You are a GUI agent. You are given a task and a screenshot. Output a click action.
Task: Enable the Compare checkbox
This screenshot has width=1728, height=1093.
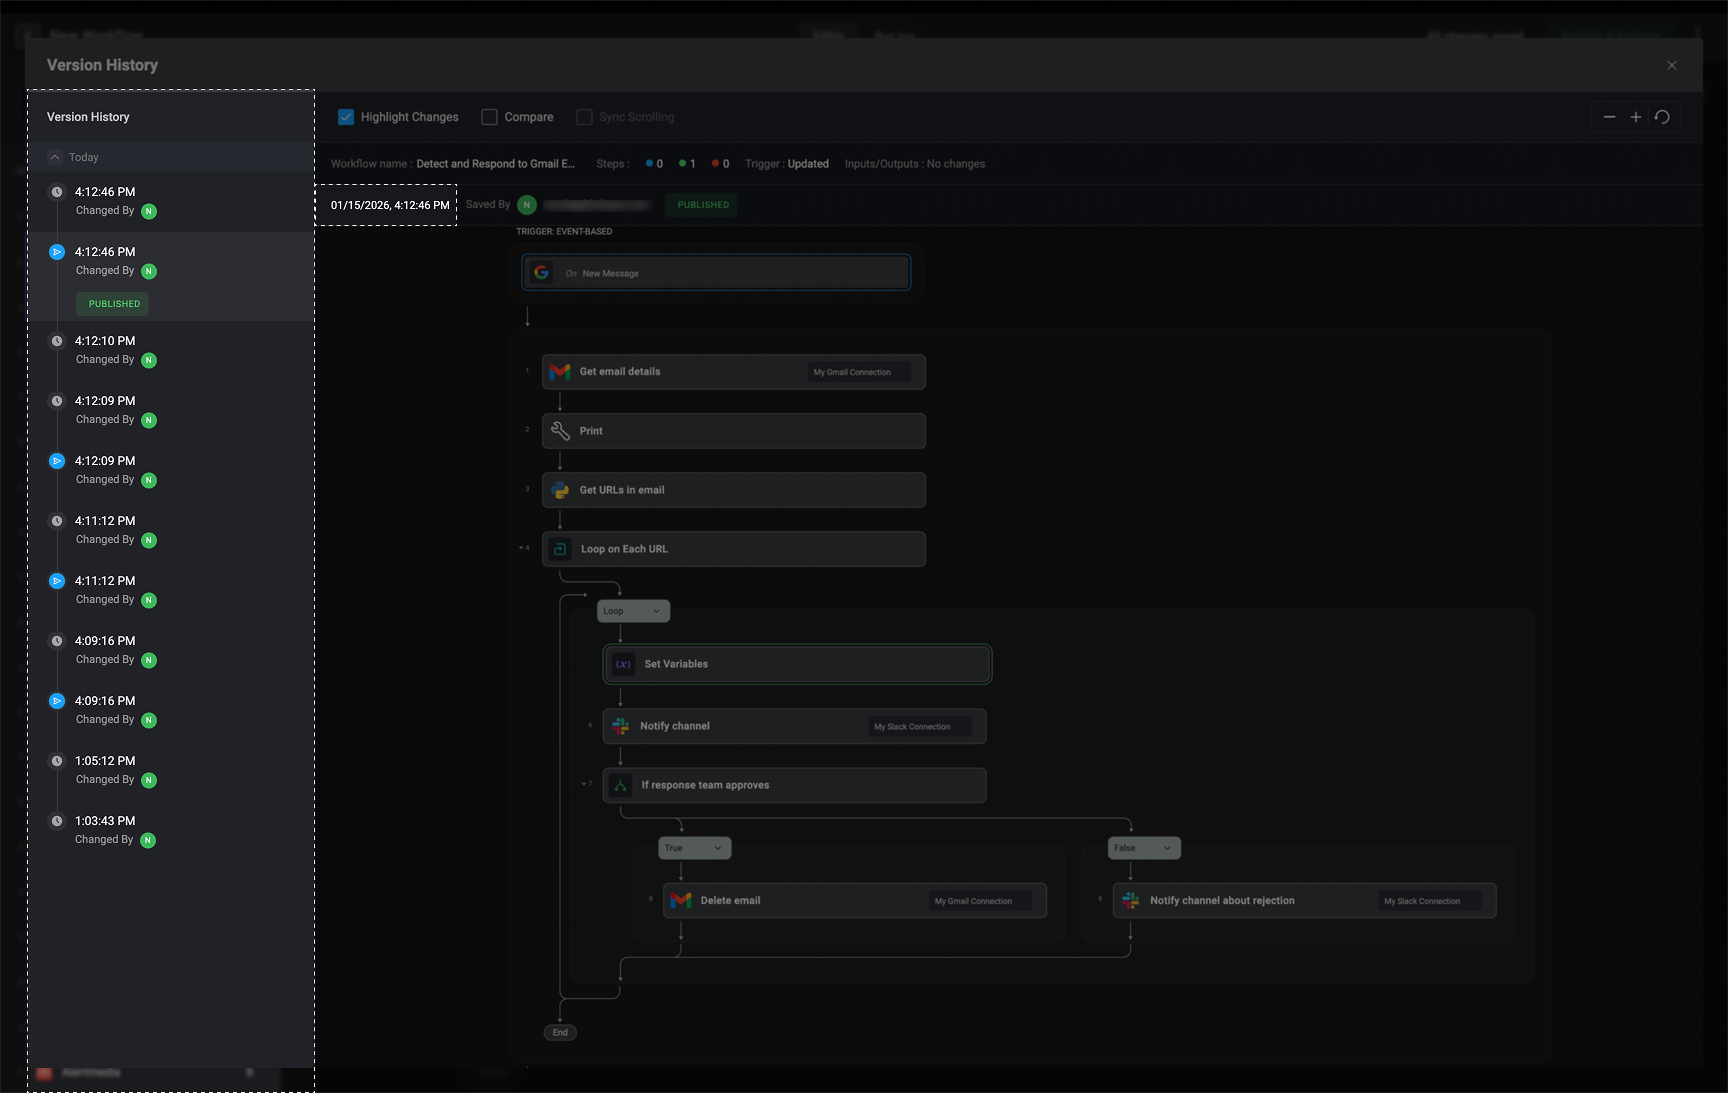tap(489, 117)
